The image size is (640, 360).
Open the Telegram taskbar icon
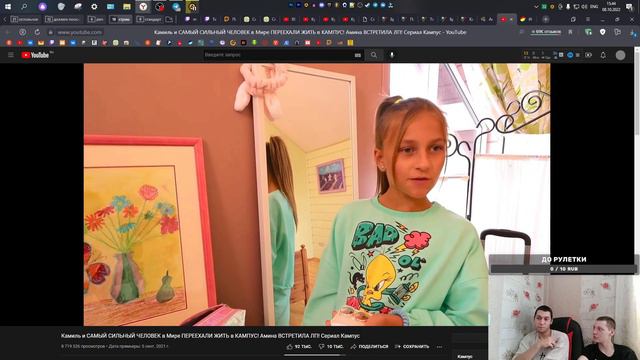pyautogui.click(x=176, y=7)
